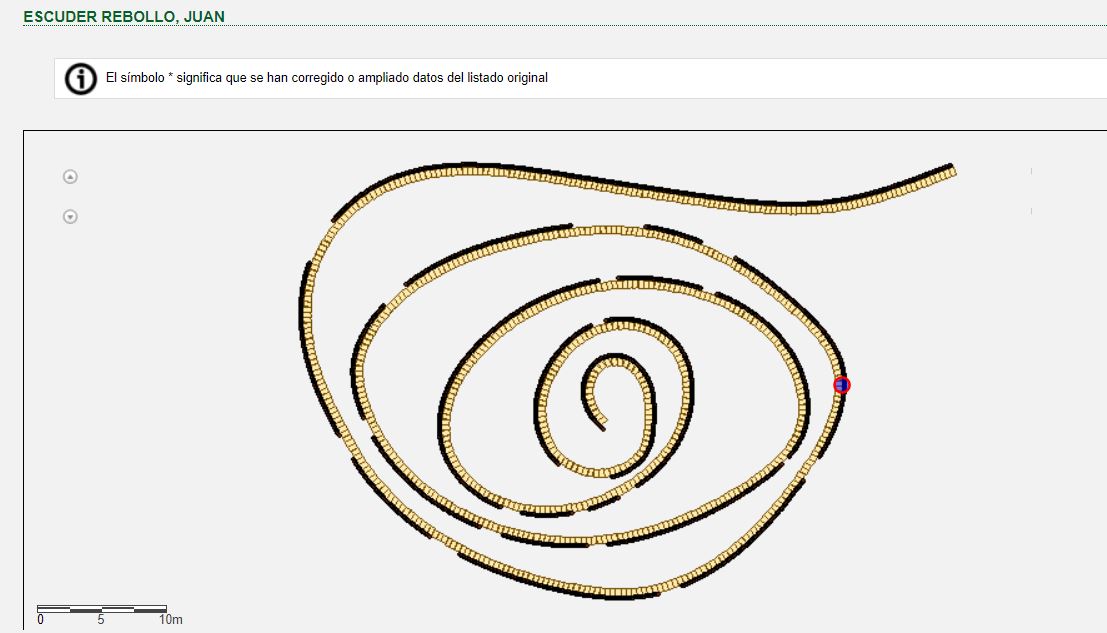
Task: Click the map scale bar graphic
Action: click(x=101, y=608)
